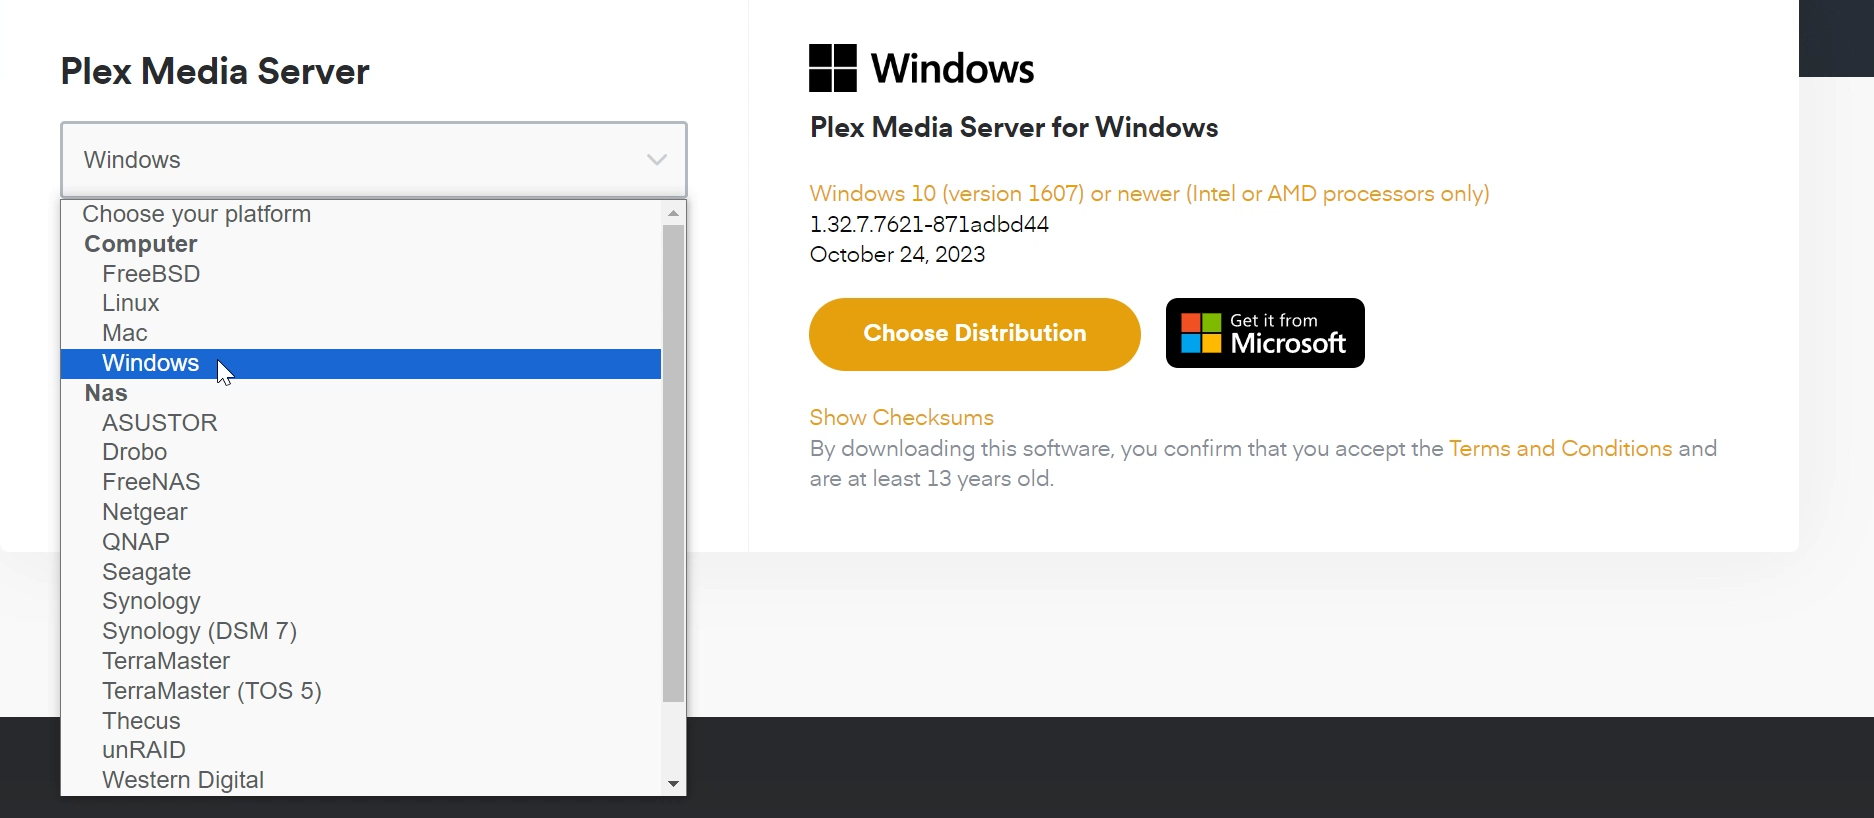Pick Netgear from the platform list
Screen dimensions: 1874x818
click(x=361, y=512)
